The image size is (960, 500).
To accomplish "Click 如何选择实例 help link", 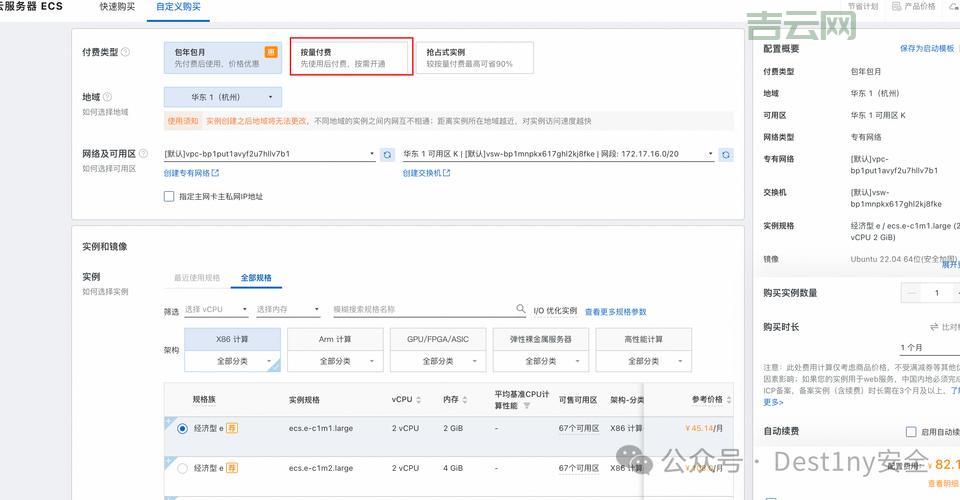I will 105,292.
